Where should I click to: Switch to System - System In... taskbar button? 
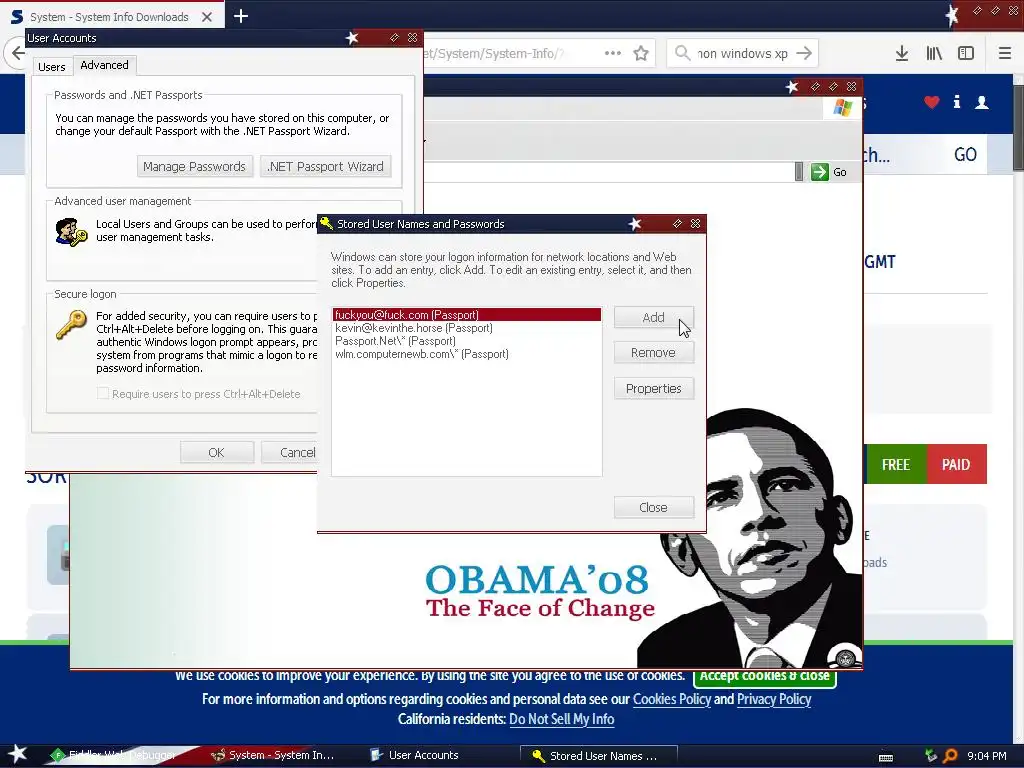tap(273, 756)
